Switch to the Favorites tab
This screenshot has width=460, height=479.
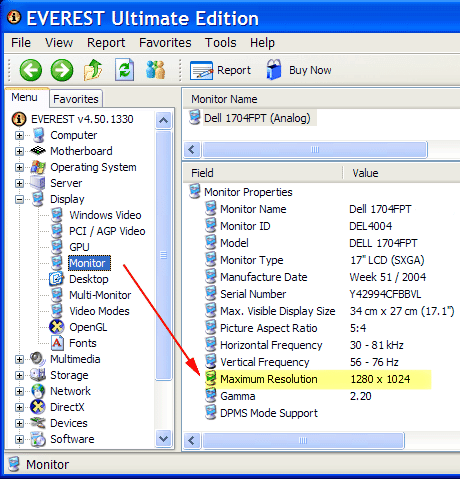76,99
